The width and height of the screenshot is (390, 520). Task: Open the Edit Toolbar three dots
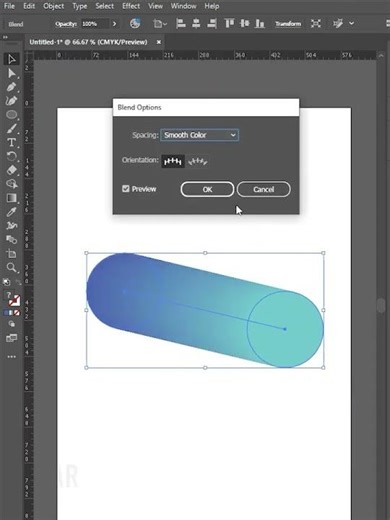tap(11, 357)
